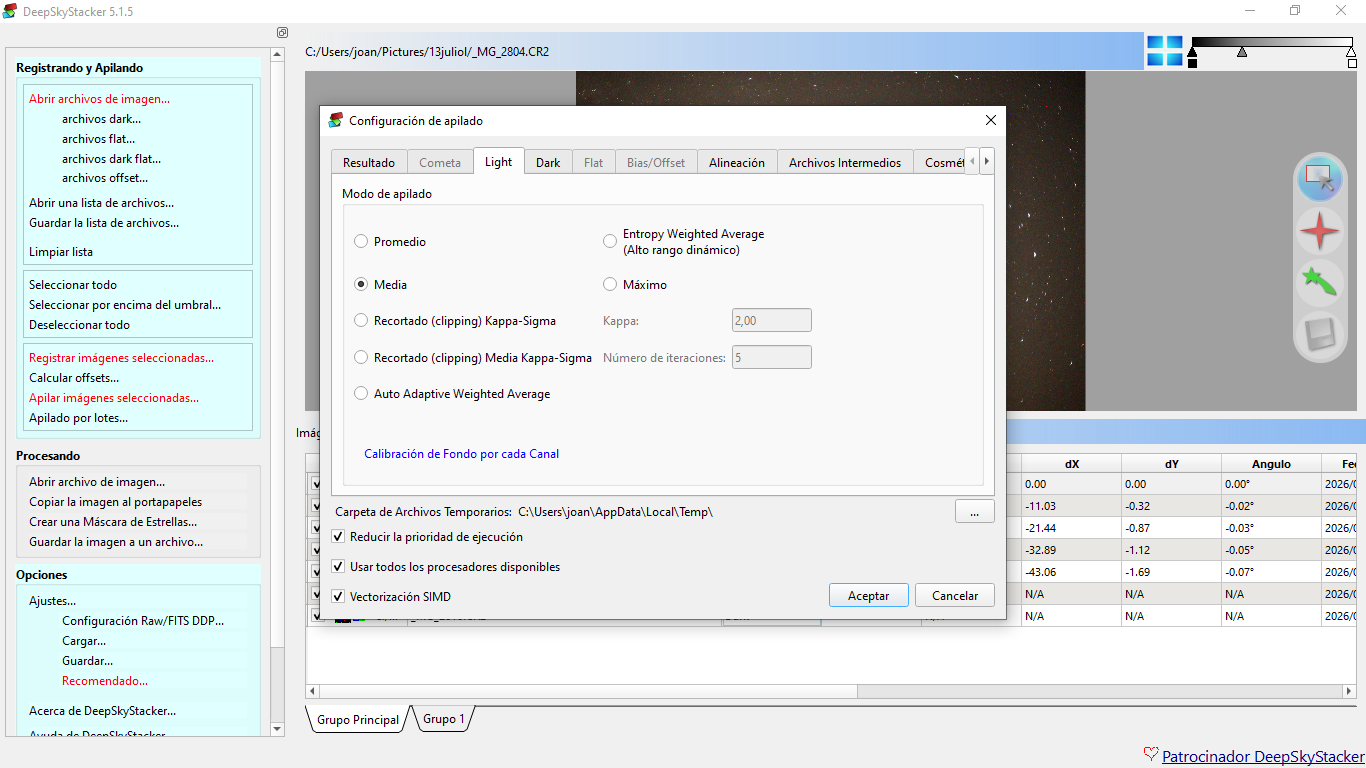The width and height of the screenshot is (1366, 768).
Task: Click Recomendado... under Opciones
Action: click(x=105, y=681)
